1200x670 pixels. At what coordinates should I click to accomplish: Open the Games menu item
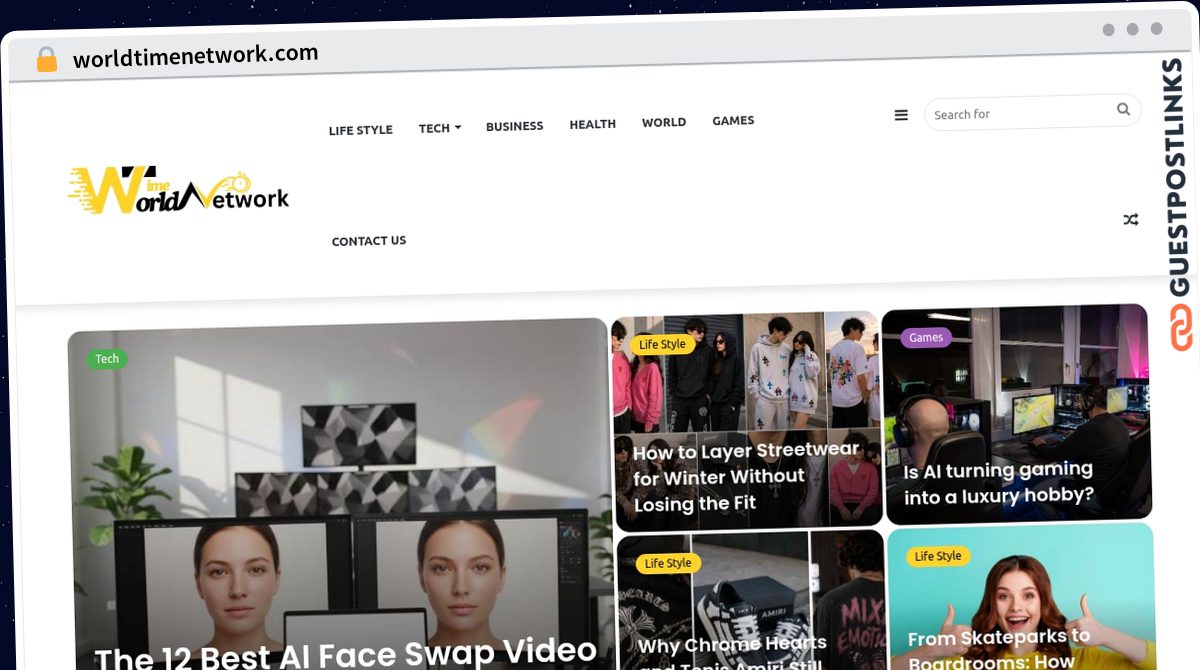(x=733, y=120)
